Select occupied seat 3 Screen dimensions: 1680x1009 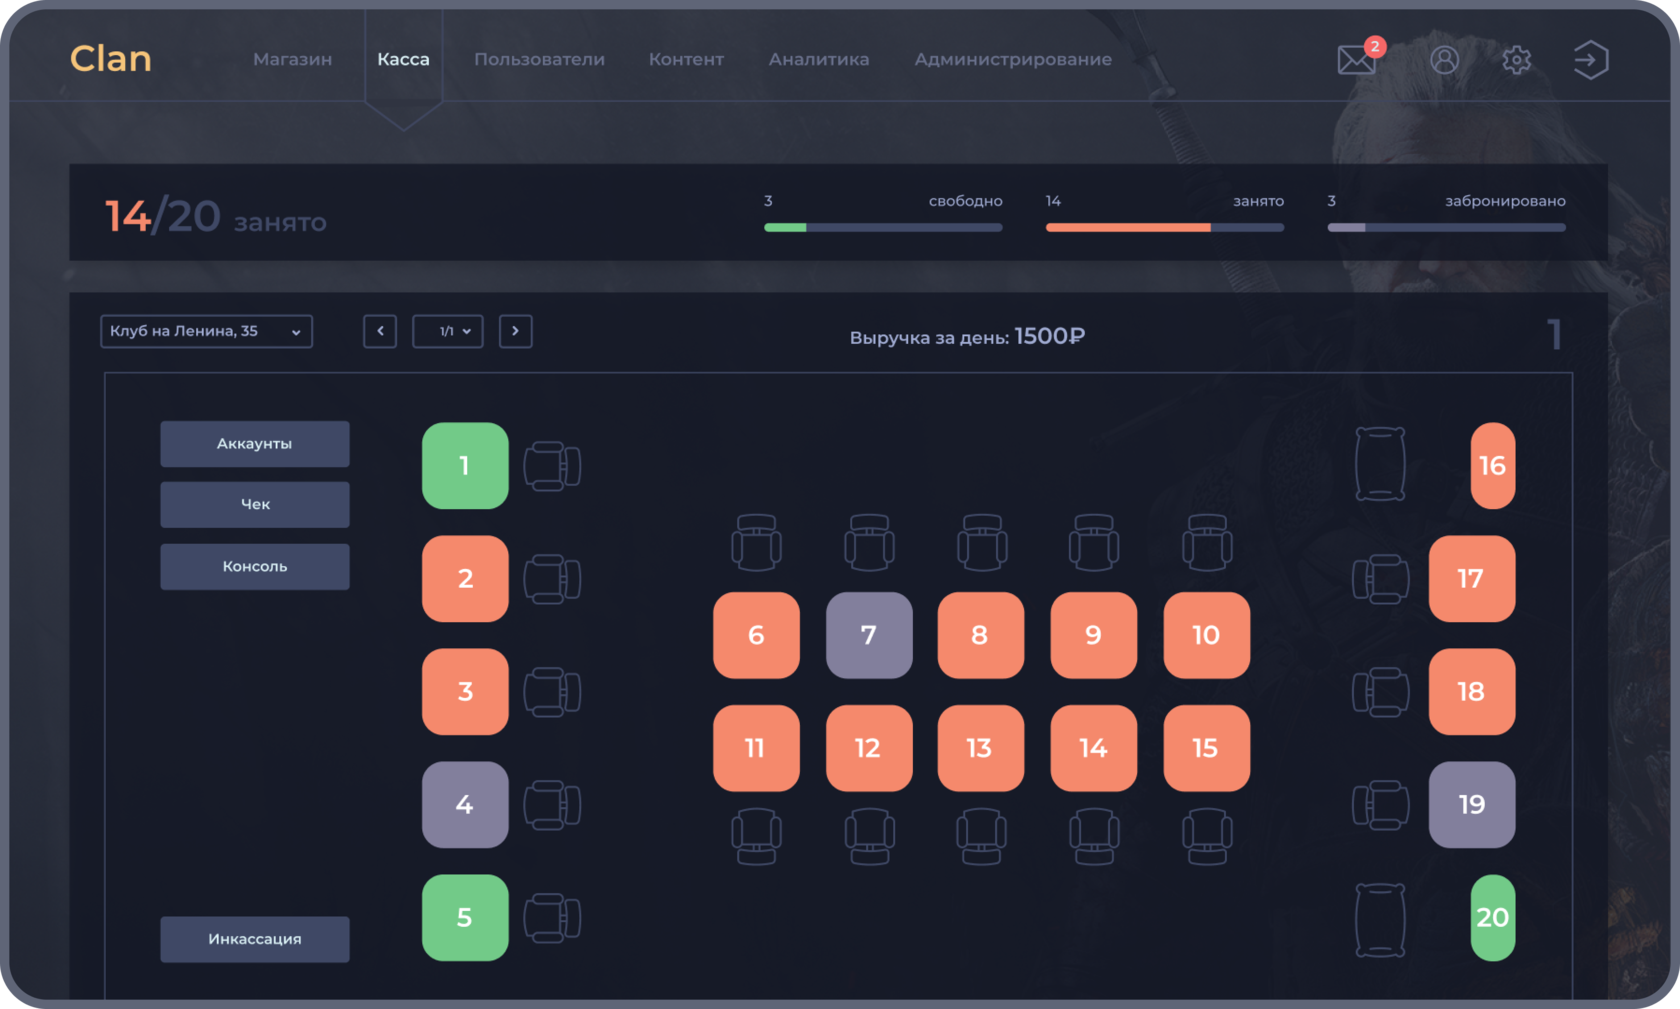(465, 692)
